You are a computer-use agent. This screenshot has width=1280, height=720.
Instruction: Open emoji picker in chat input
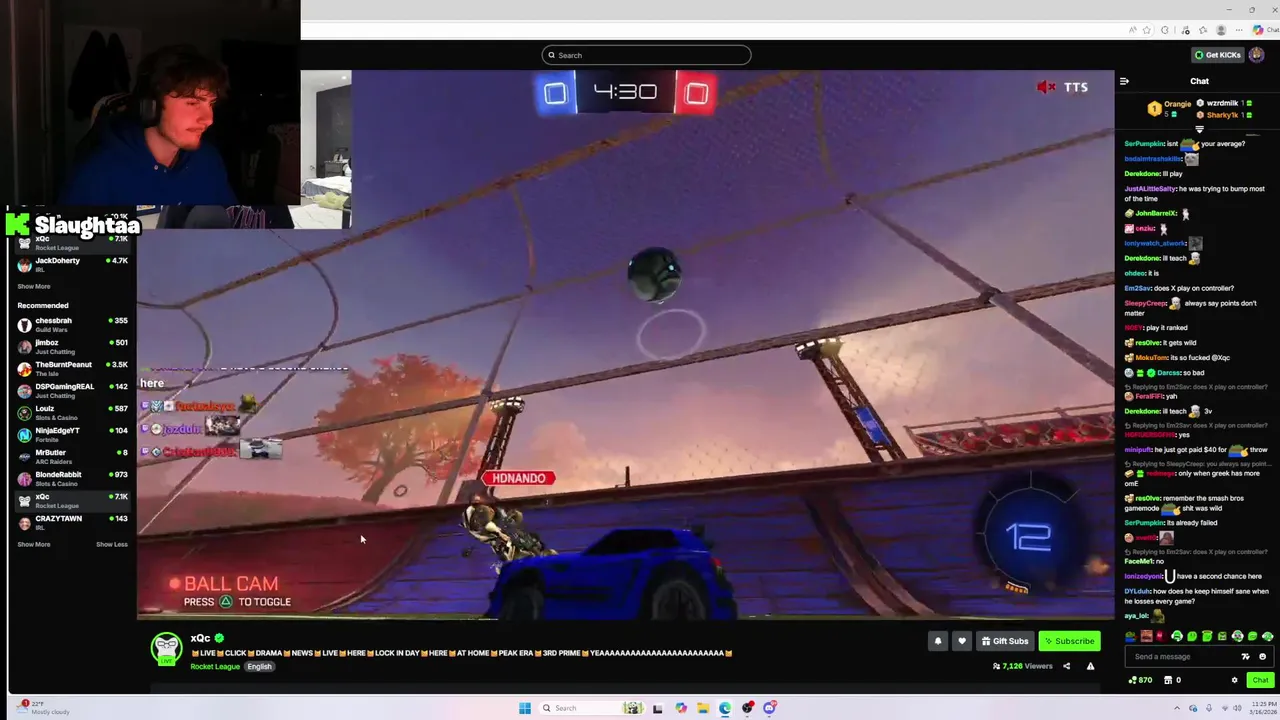[x=1262, y=657]
